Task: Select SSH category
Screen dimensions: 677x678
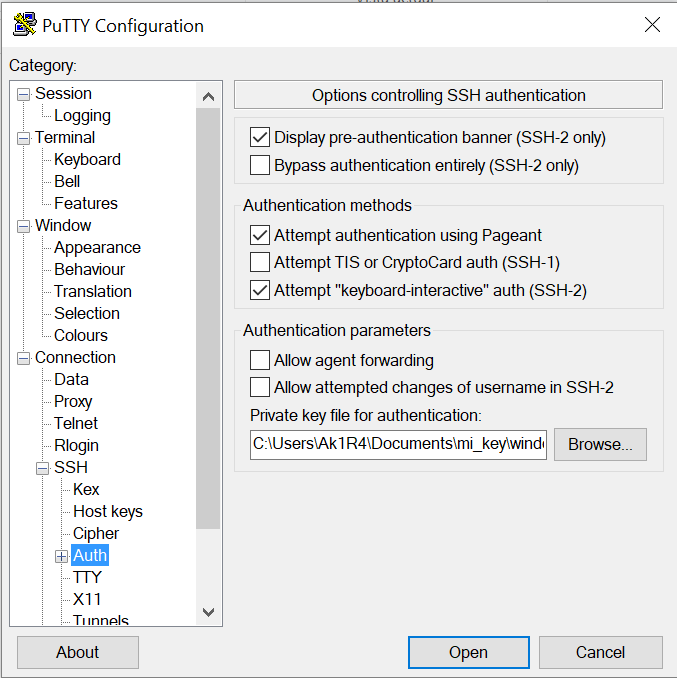Action: pos(71,467)
